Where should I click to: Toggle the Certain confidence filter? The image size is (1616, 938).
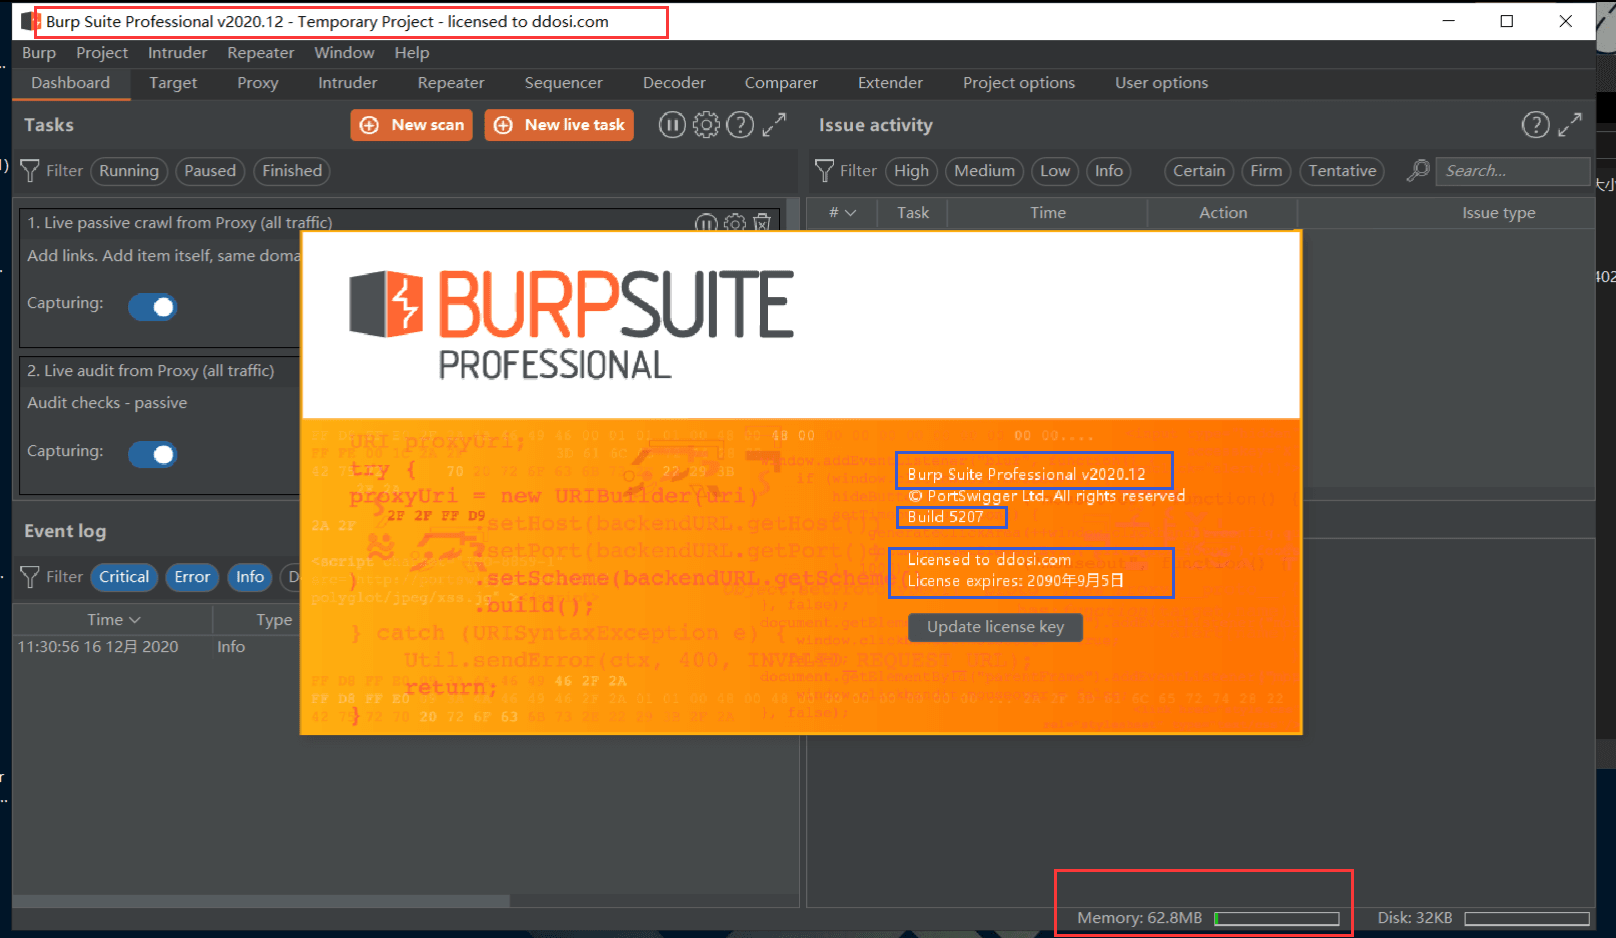1199,171
